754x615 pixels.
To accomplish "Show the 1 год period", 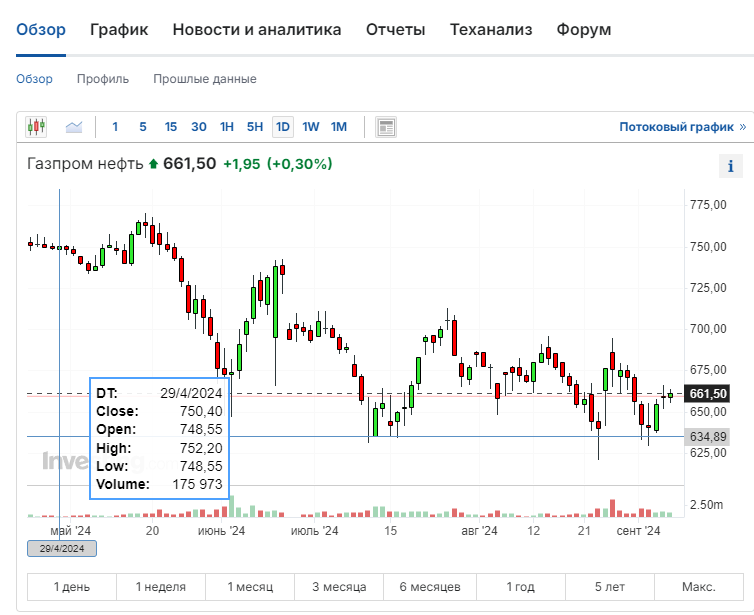I will tap(520, 587).
